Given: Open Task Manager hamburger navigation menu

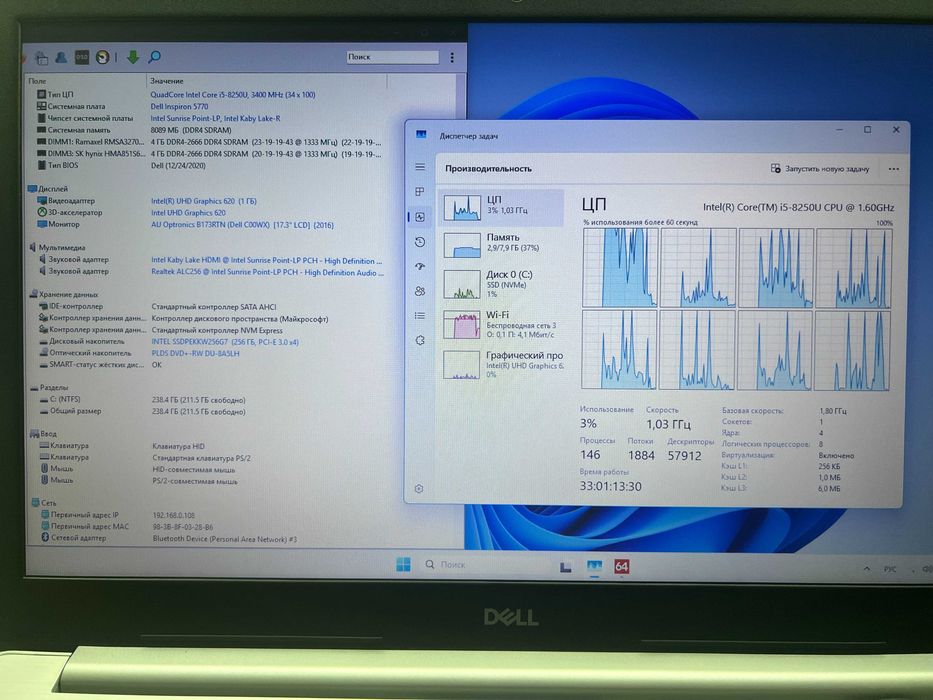Looking at the screenshot, I should 420,167.
